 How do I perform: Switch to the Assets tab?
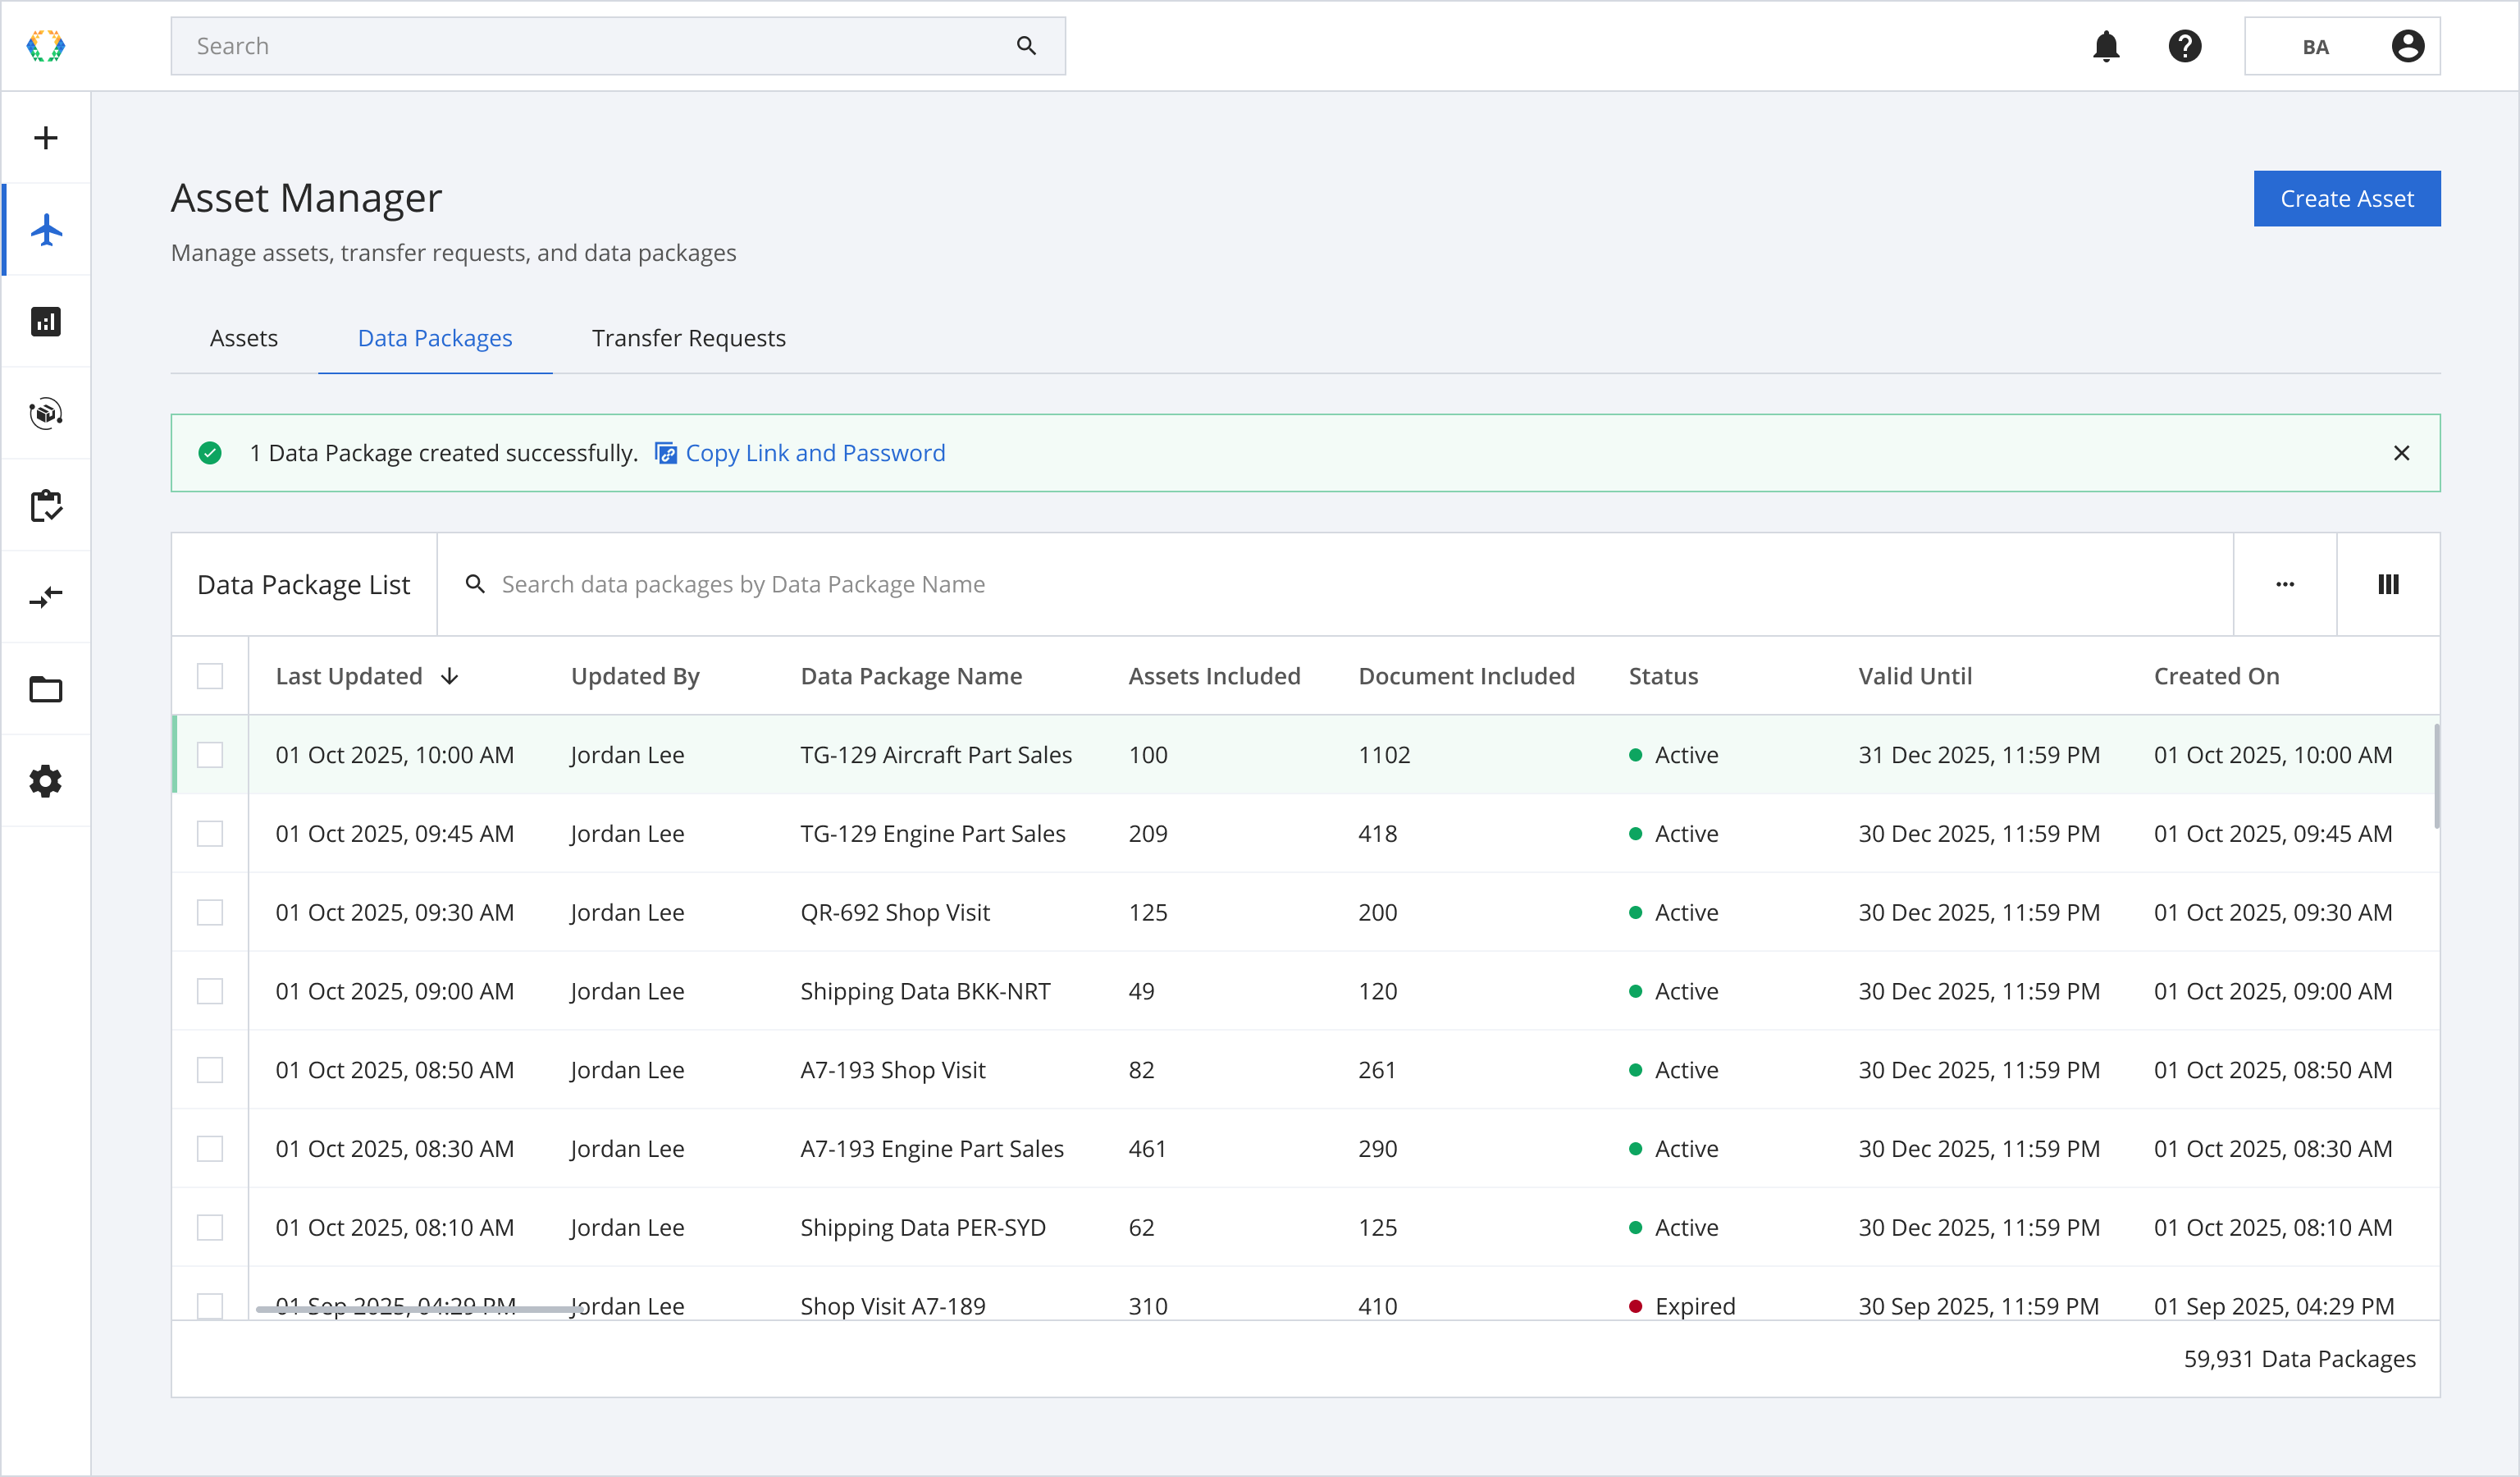click(x=244, y=338)
